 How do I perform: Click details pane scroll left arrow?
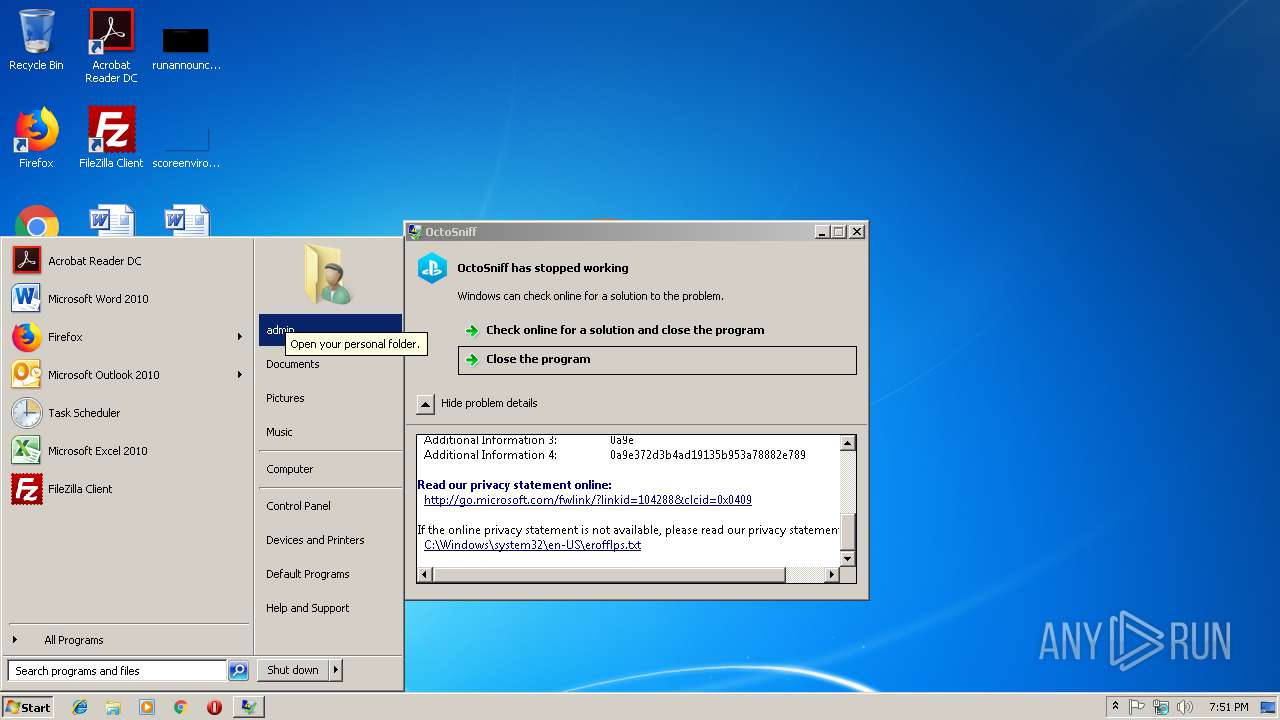[425, 575]
